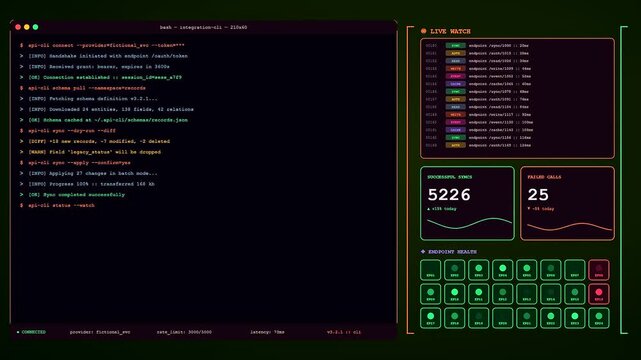Select the EP15 endpoint tile
Viewport: 641px width, 360px height.
(x=575, y=294)
